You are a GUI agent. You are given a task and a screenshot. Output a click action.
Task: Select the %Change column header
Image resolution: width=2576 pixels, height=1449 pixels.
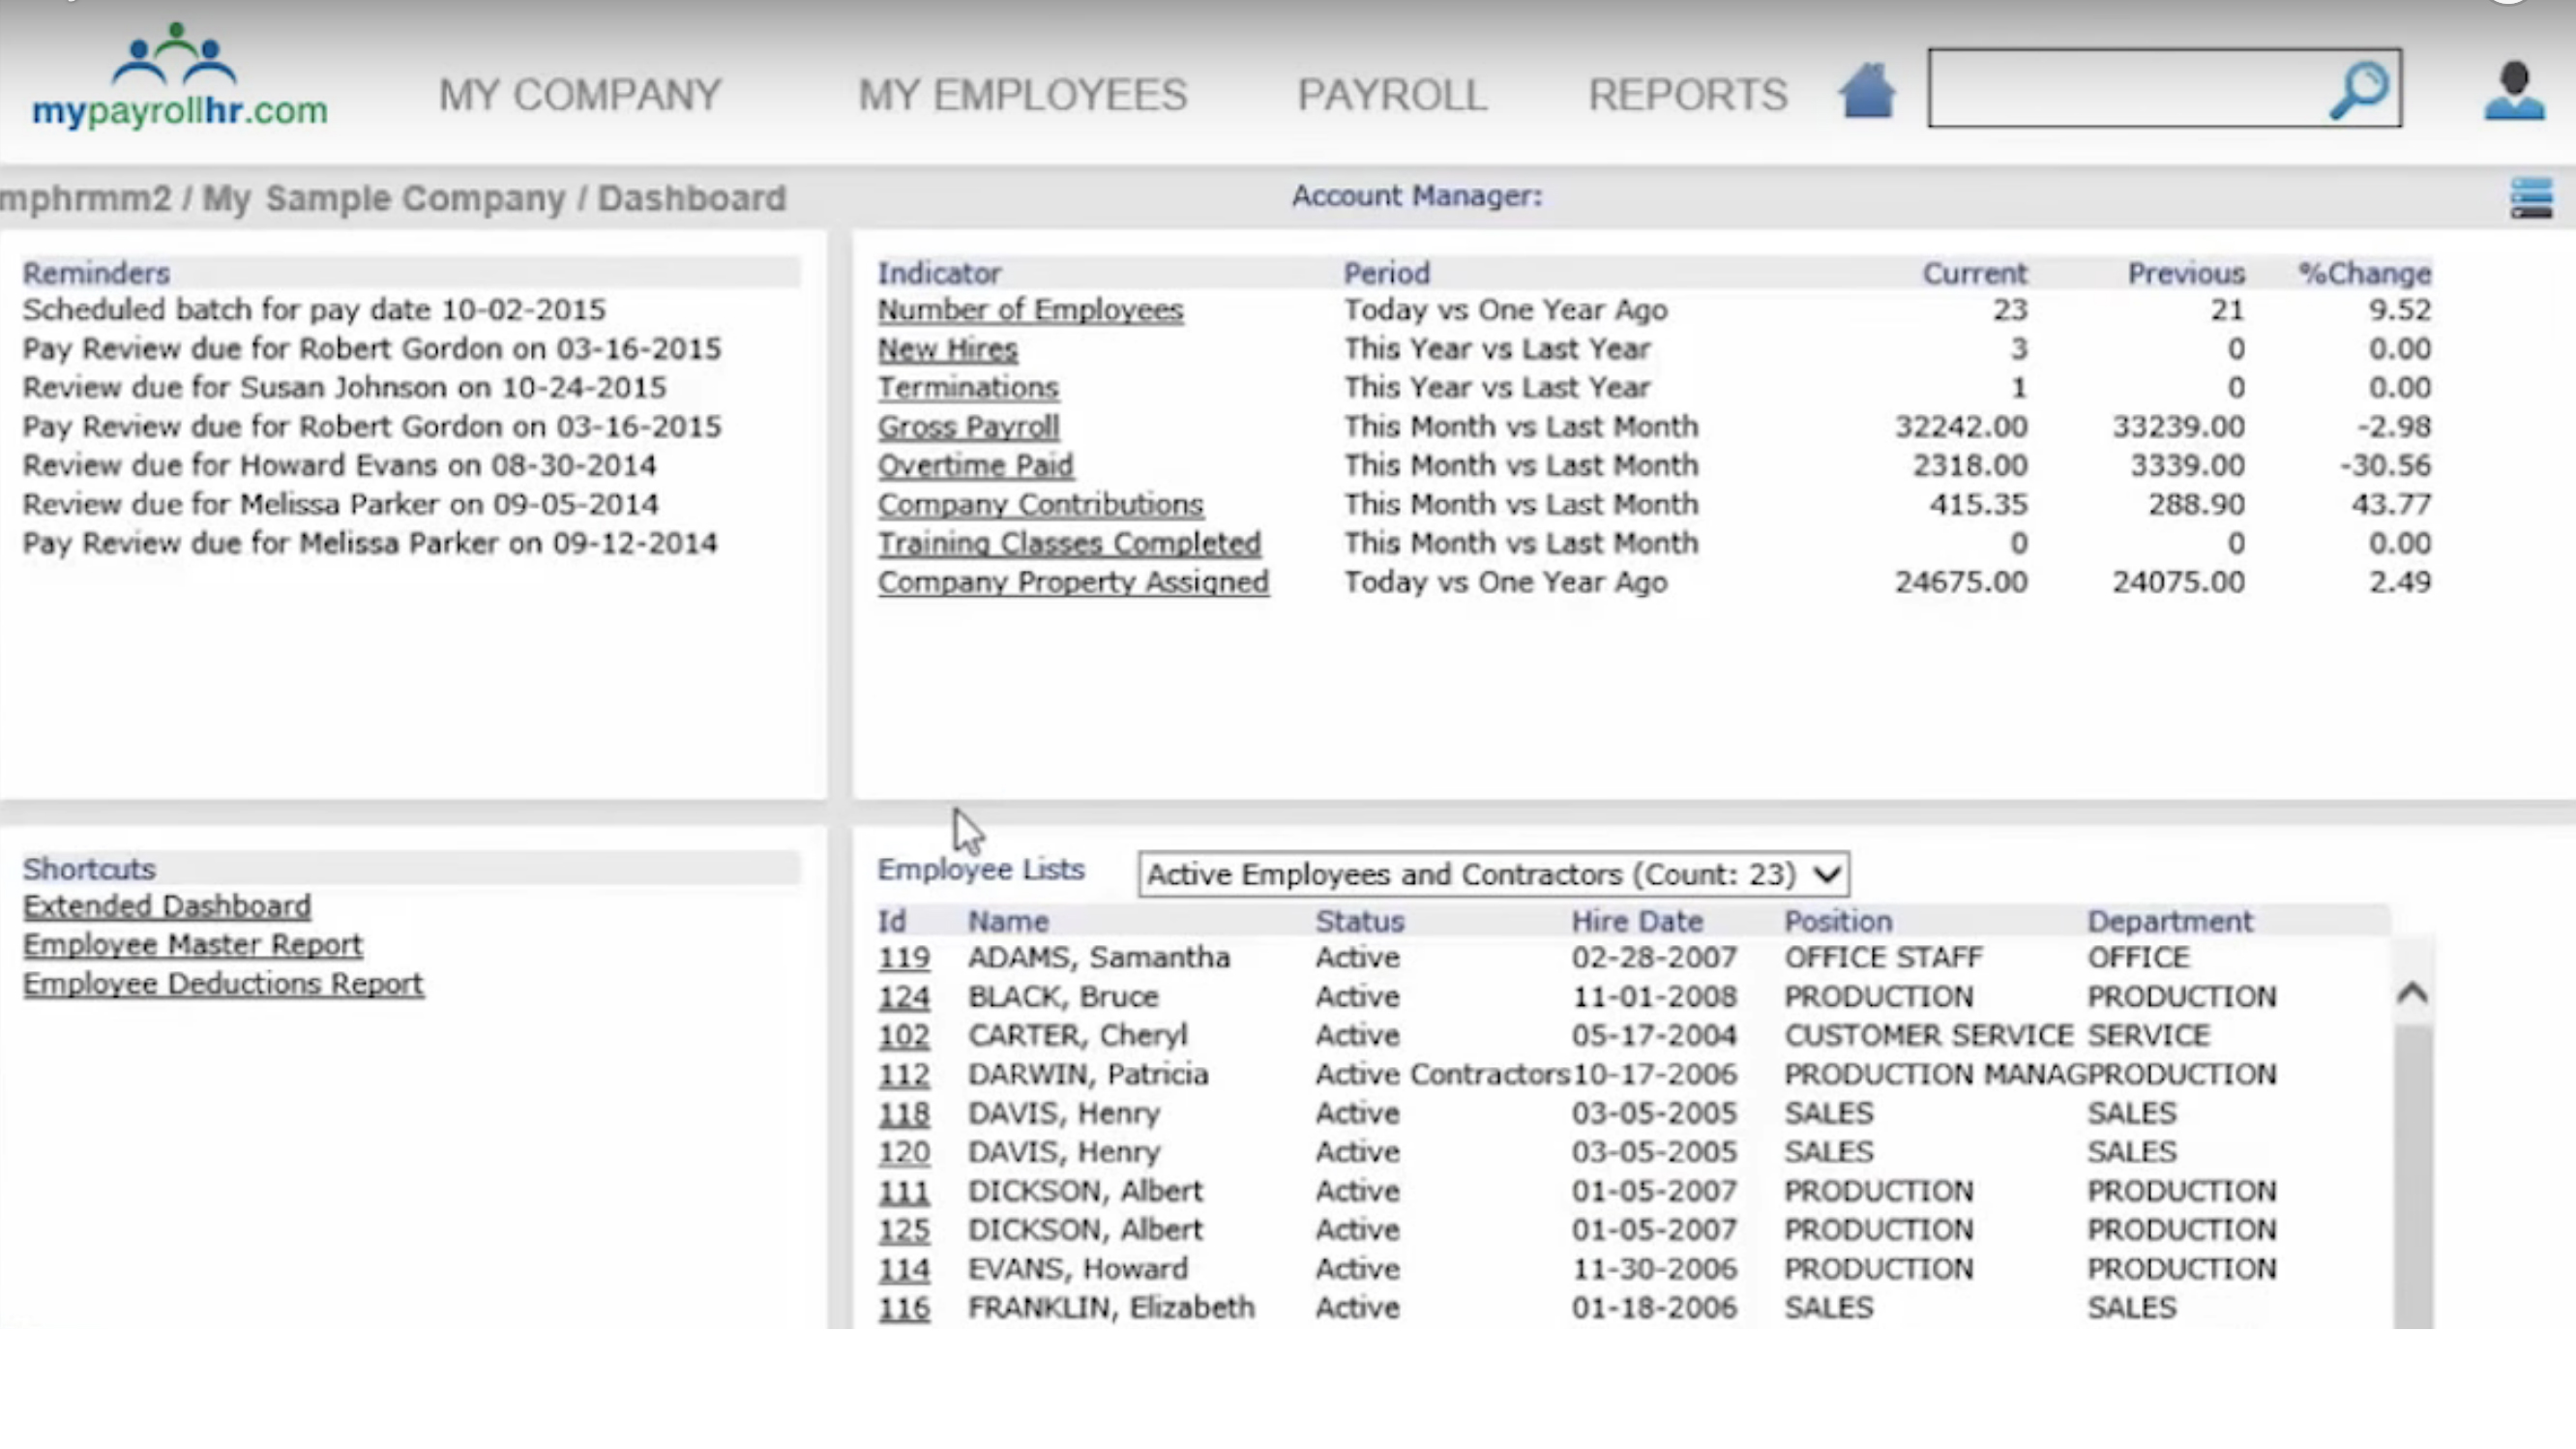tap(2364, 274)
